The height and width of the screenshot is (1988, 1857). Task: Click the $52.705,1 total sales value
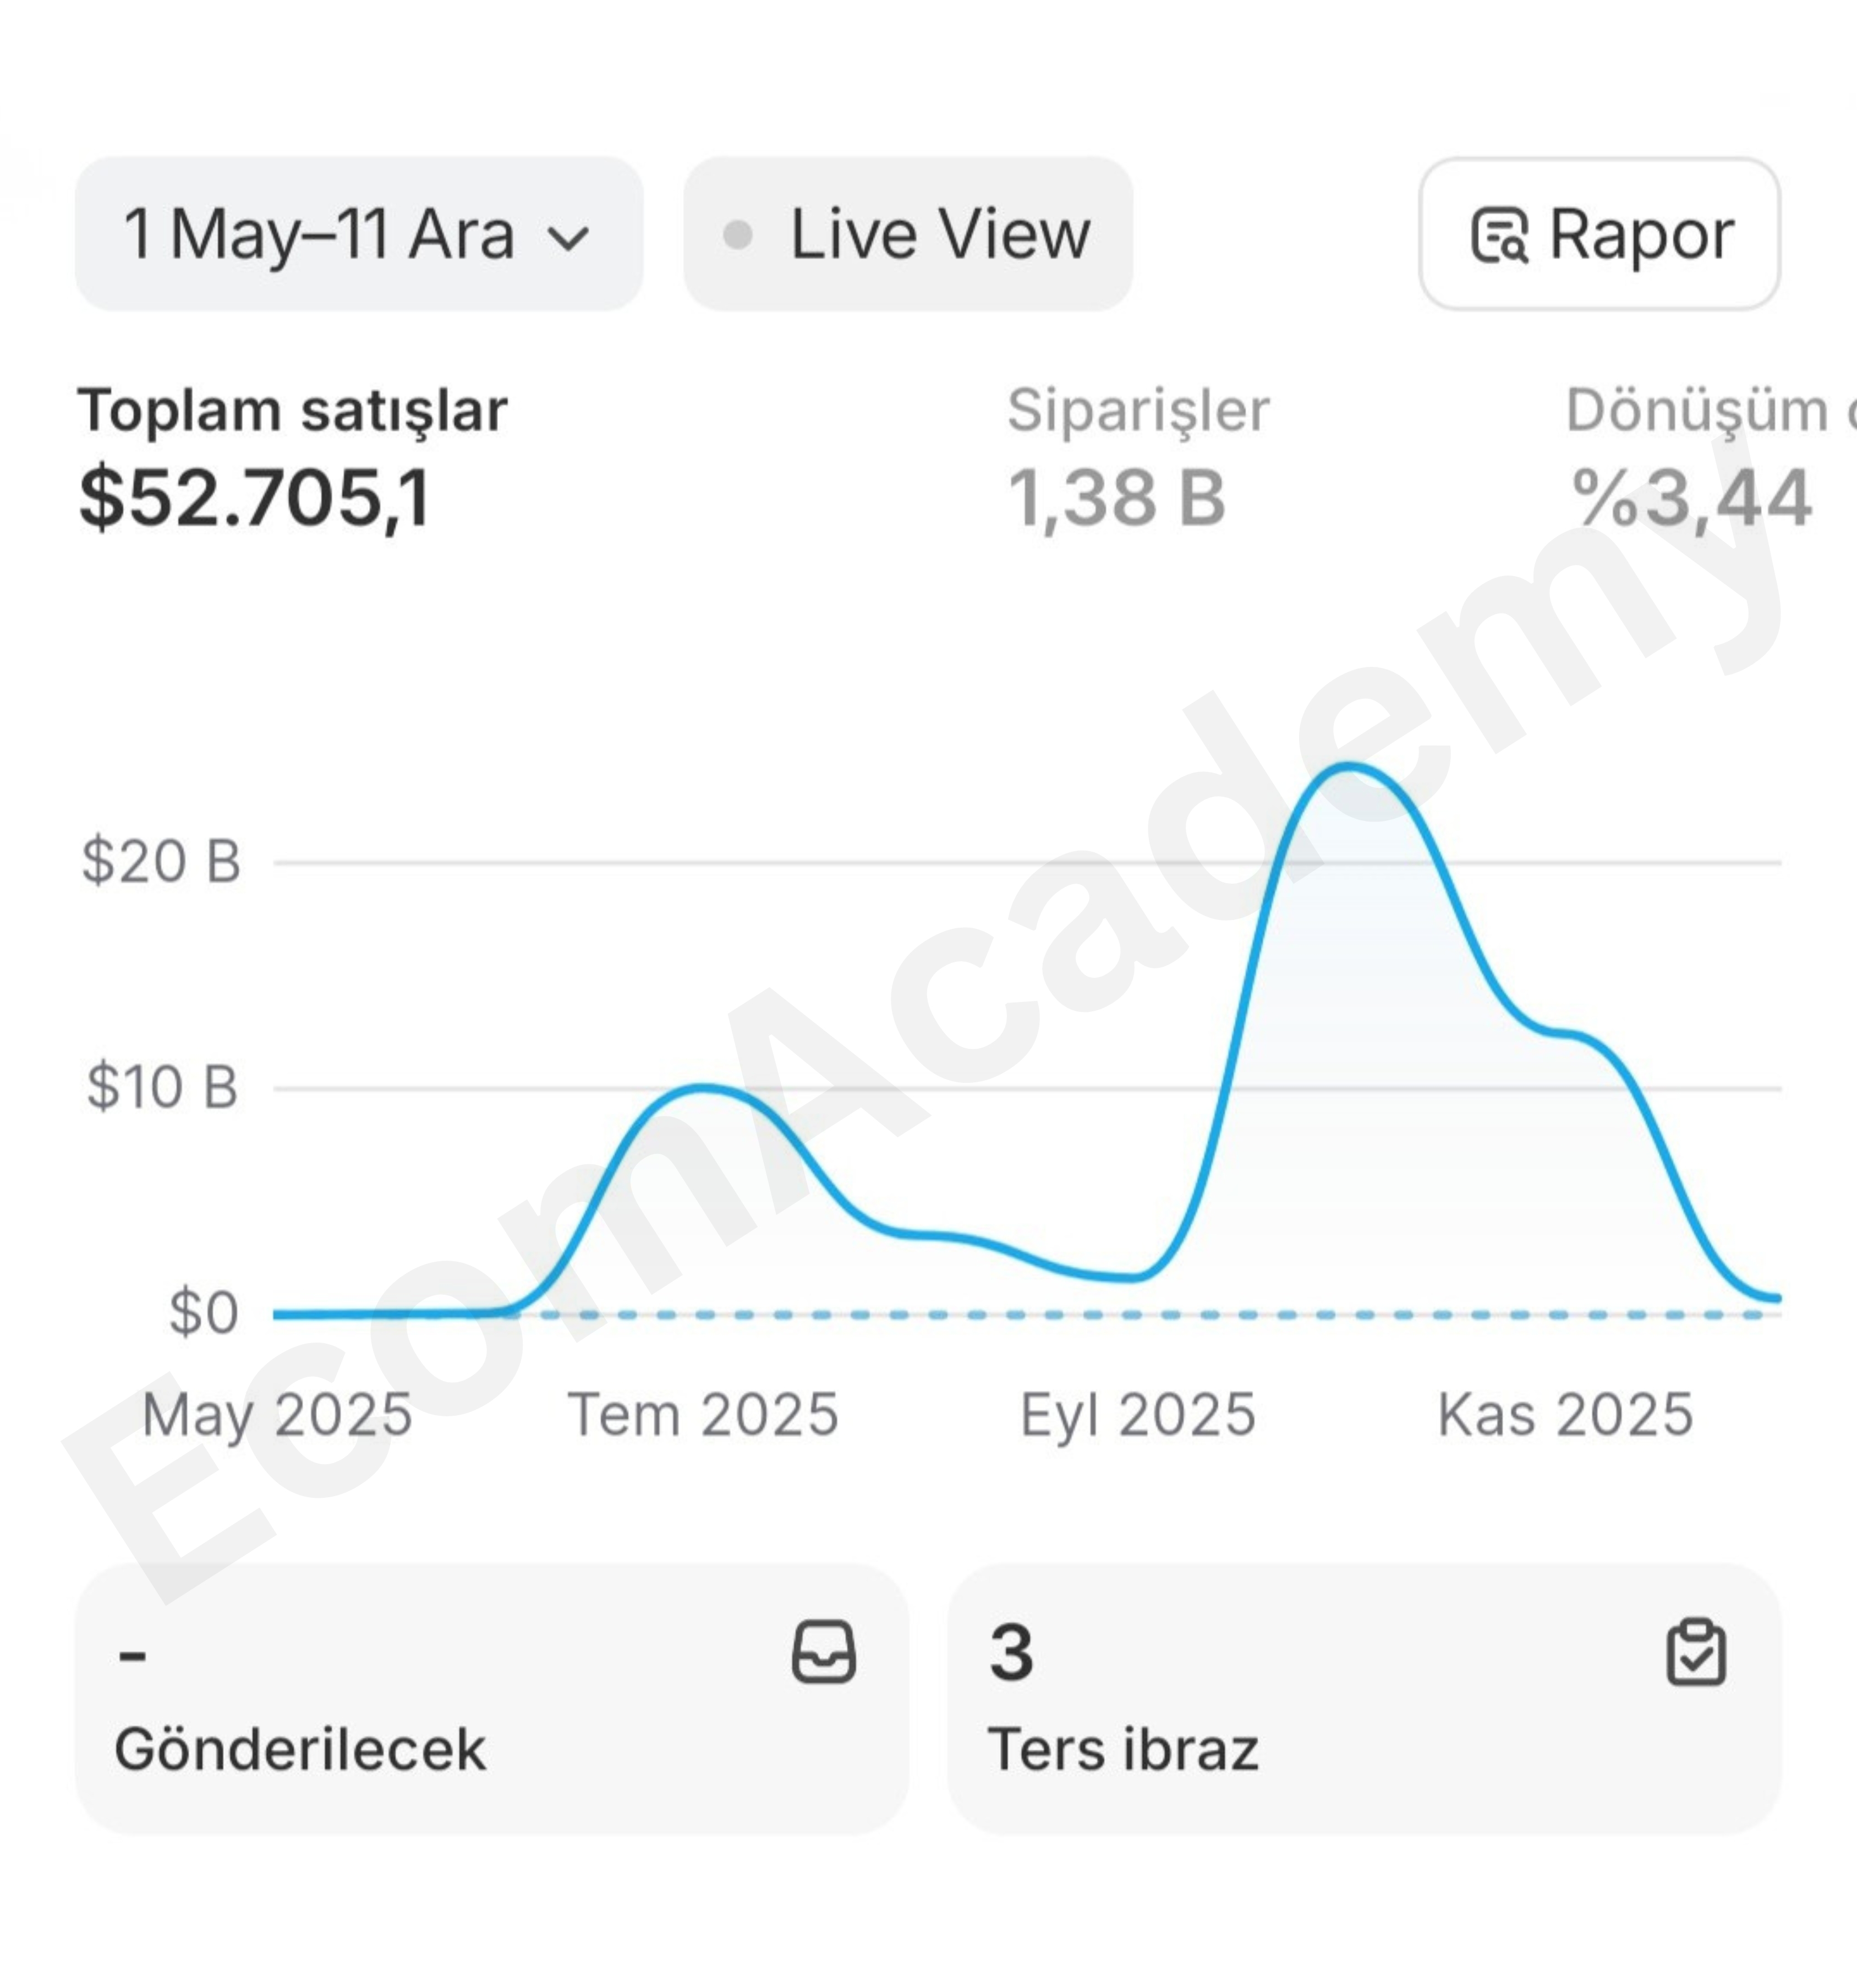click(x=255, y=497)
